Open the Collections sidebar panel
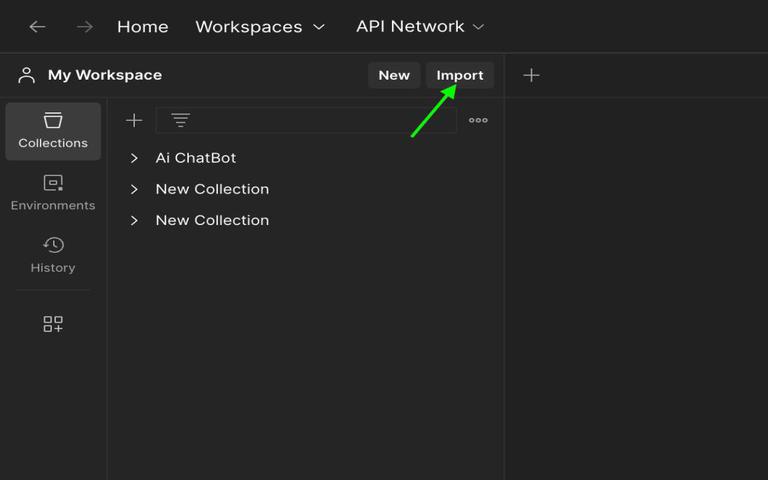Screen dimensions: 768x480 (x=53, y=131)
